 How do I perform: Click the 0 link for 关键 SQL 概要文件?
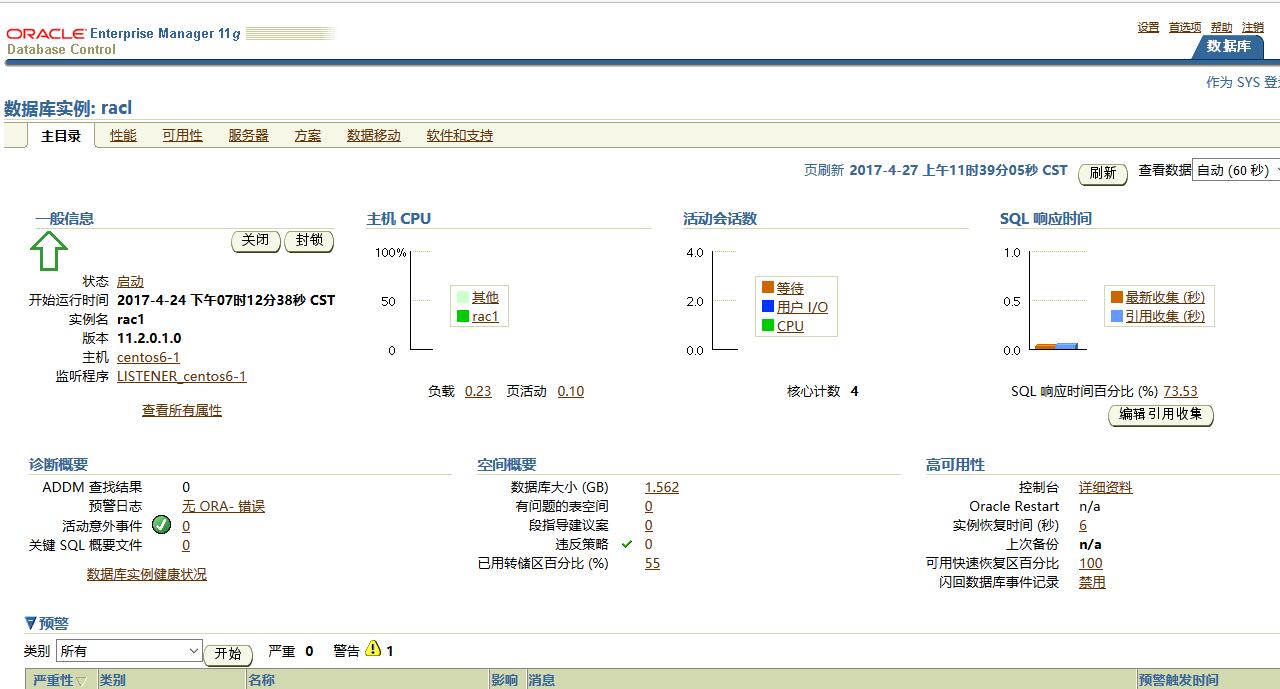point(186,545)
